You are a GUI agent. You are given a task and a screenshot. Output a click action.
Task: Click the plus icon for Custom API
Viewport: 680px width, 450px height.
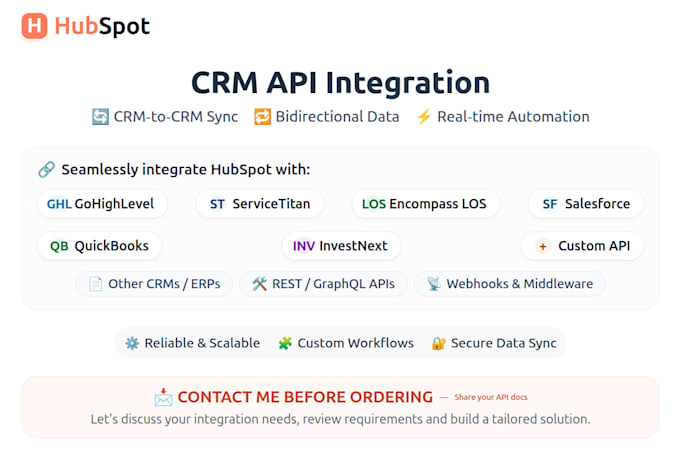point(543,246)
